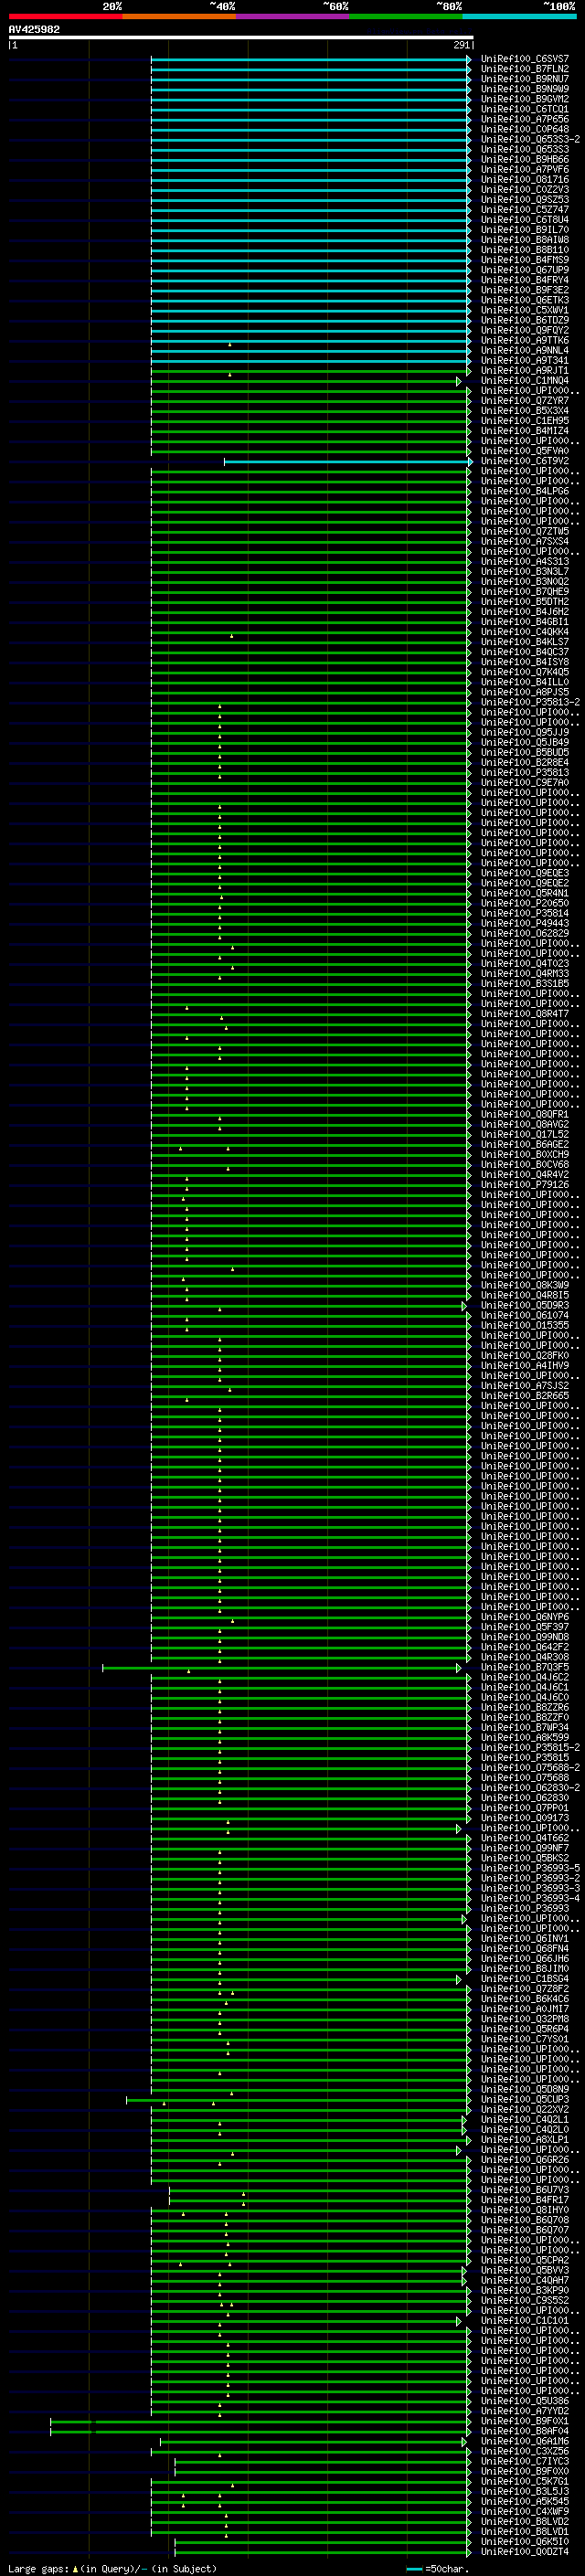Screen dimensions: 585x2576
Task: Select UniRef100_Q7K4Q5 label
Action: pos(525,672)
